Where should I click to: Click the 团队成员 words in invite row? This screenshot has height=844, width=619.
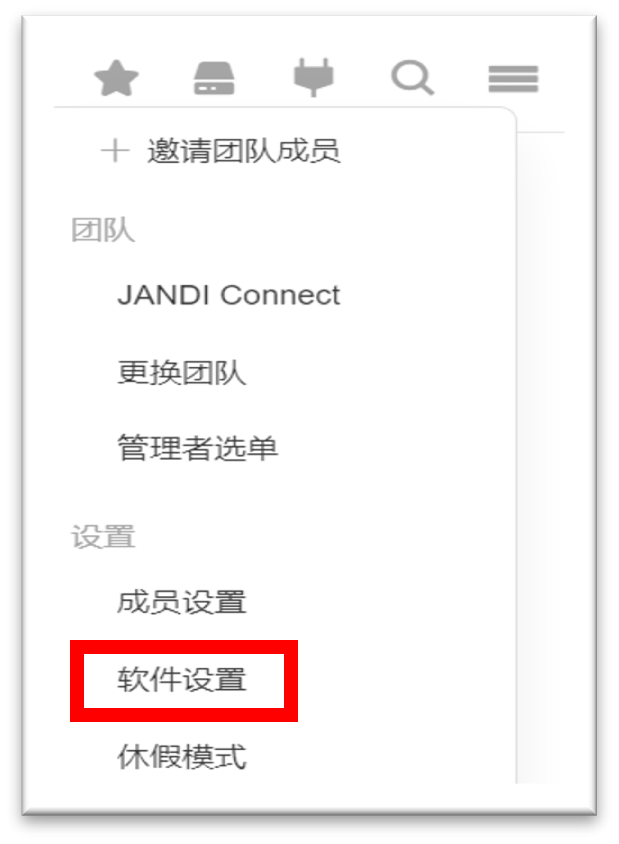pos(276,151)
